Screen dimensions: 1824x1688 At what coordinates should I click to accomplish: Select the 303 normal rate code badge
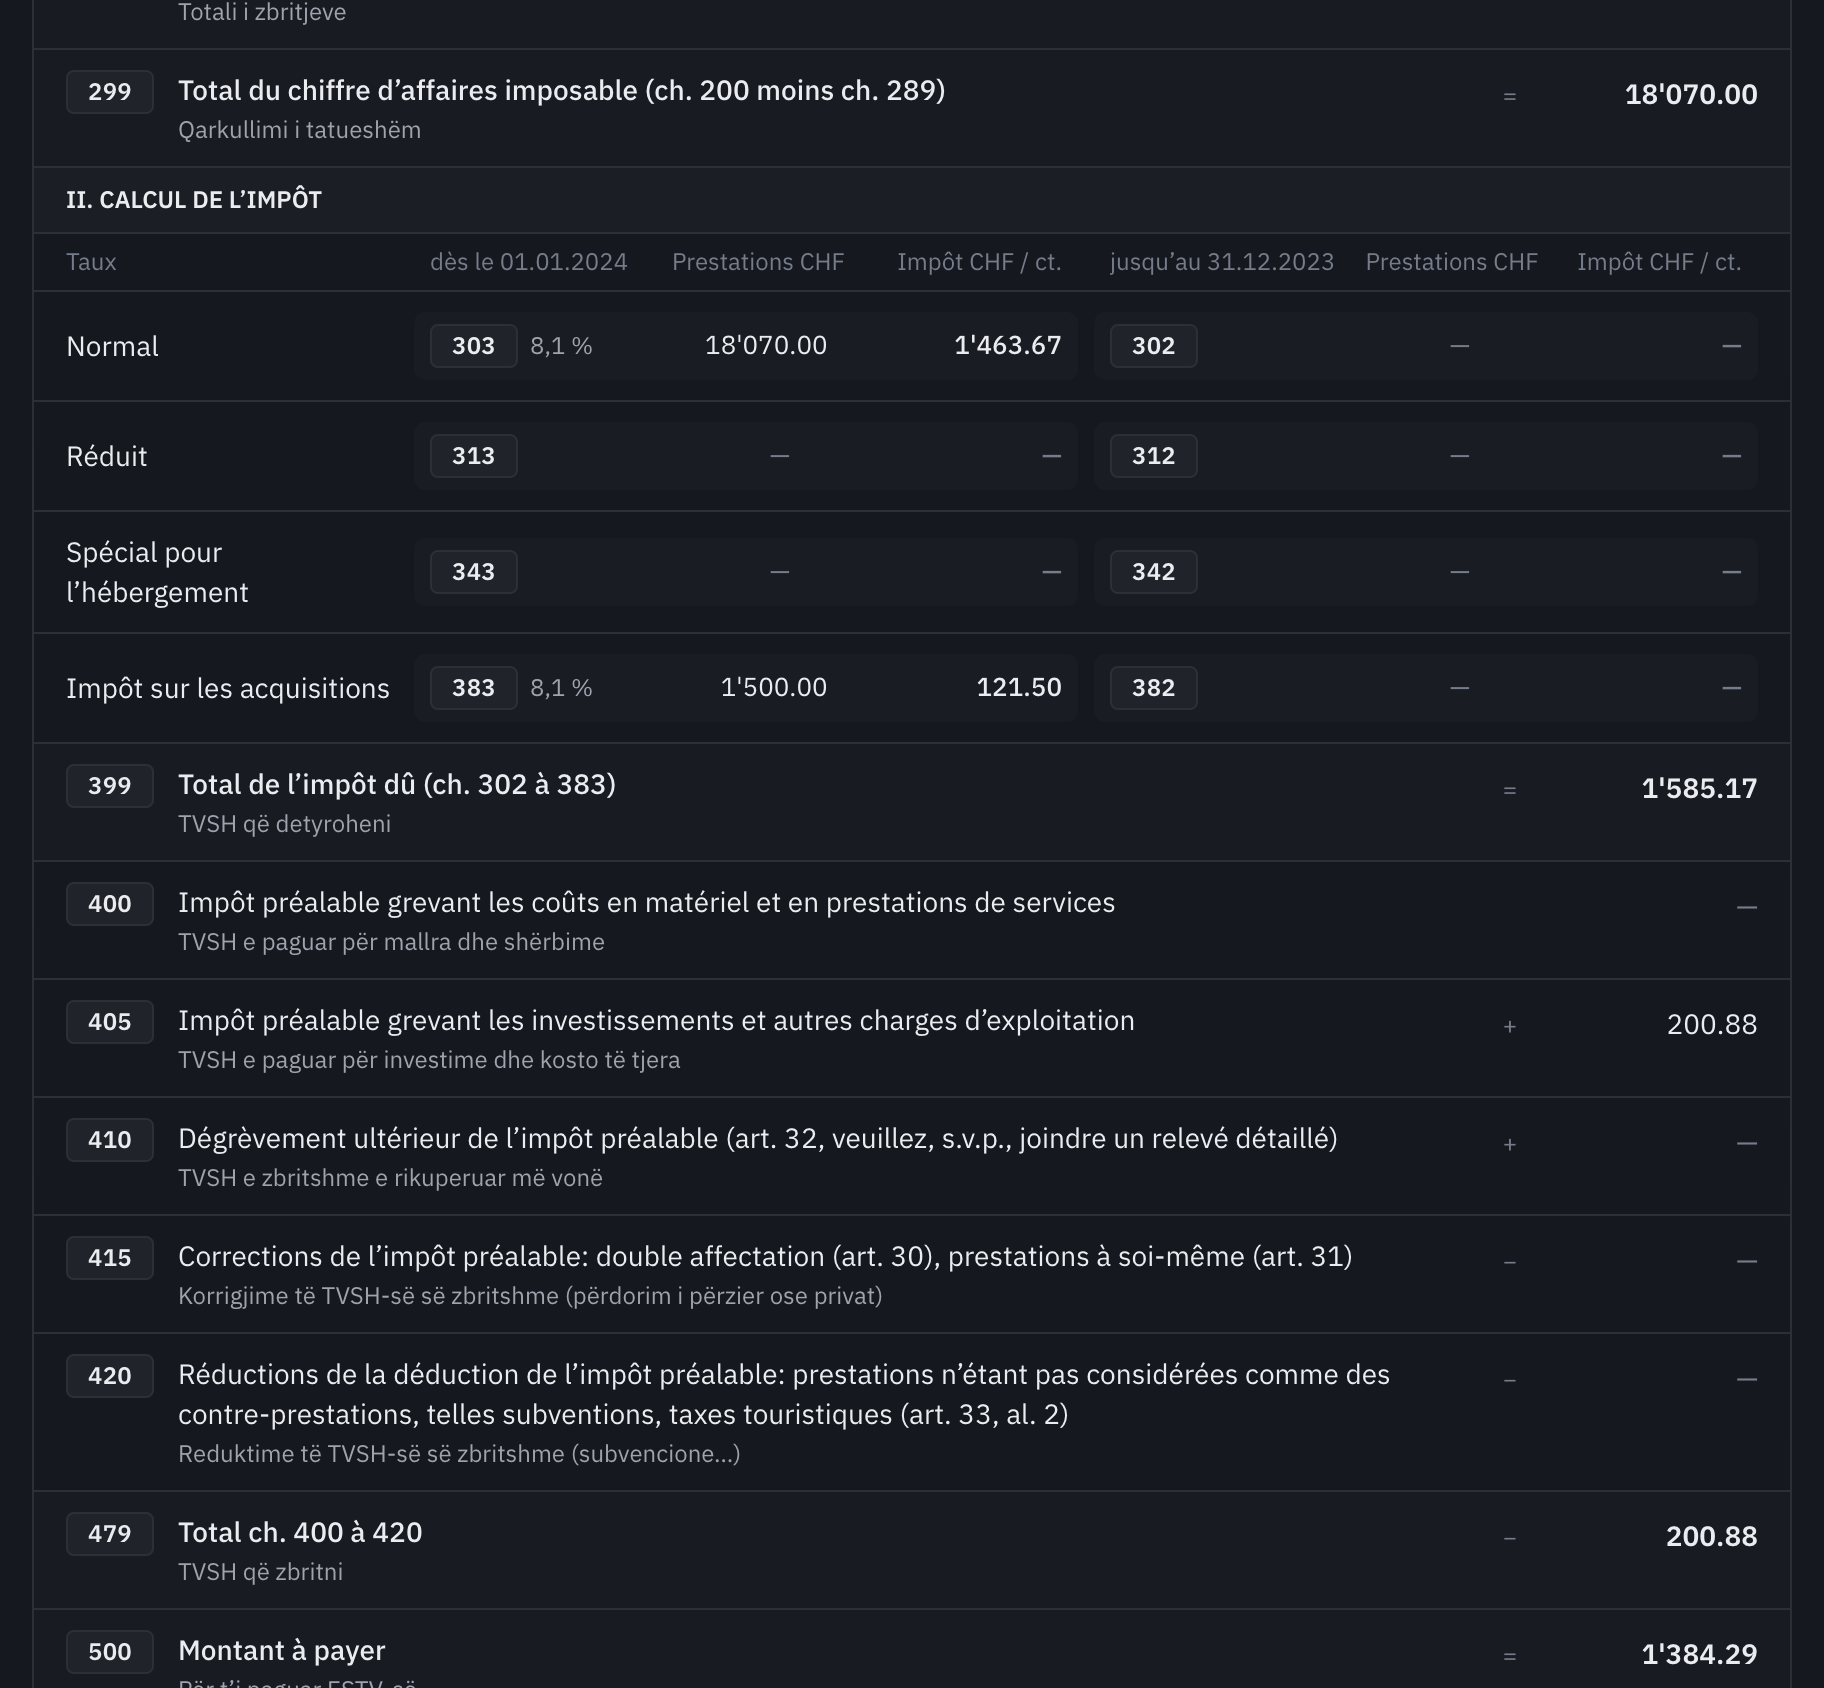[x=474, y=346]
